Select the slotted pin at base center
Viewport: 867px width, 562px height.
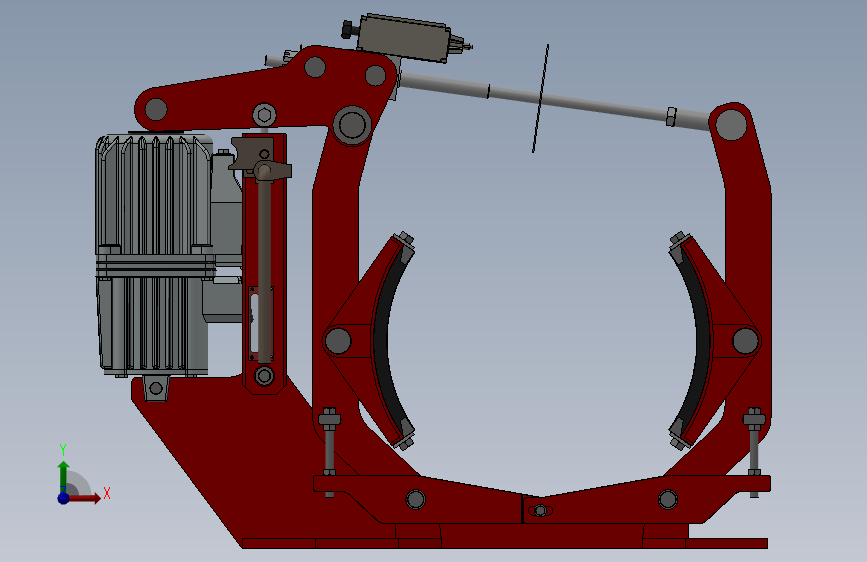click(x=540, y=510)
